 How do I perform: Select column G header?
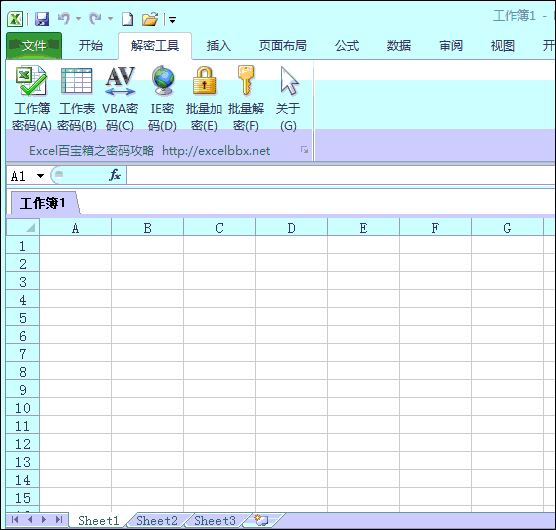pyautogui.click(x=507, y=228)
